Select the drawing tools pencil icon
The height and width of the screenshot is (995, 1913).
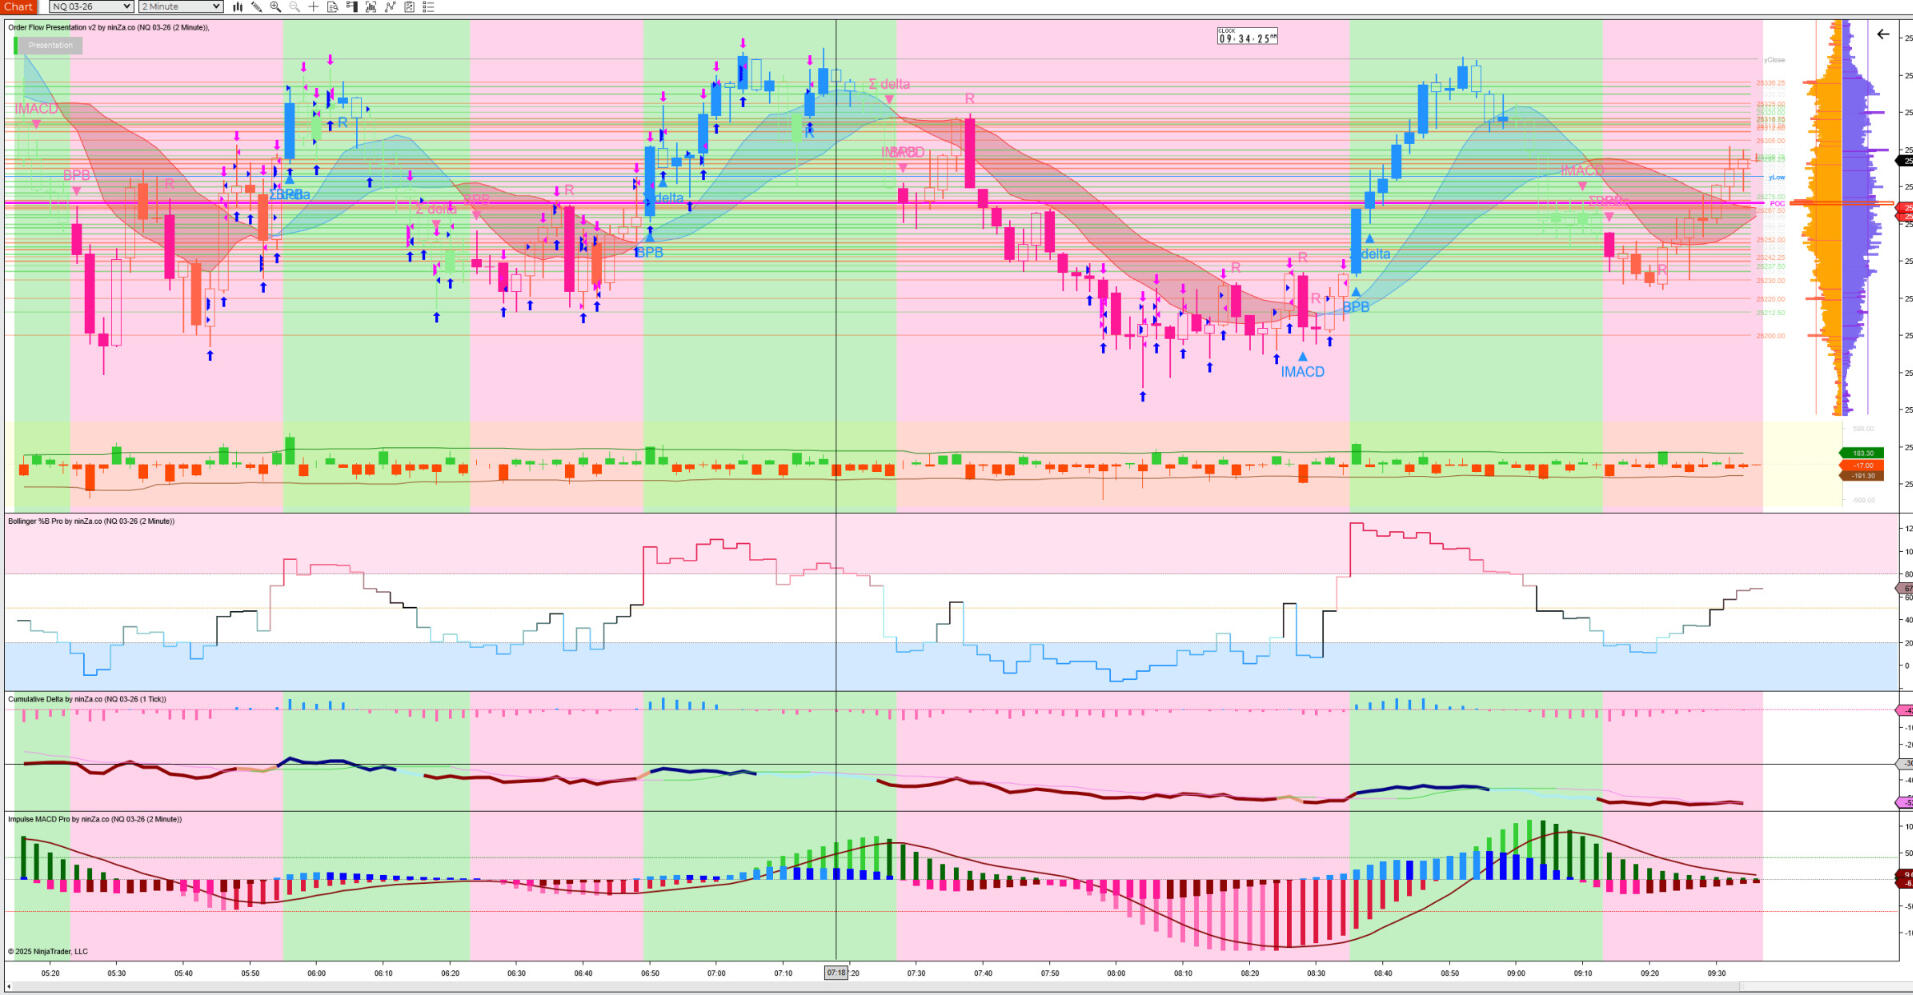(257, 7)
